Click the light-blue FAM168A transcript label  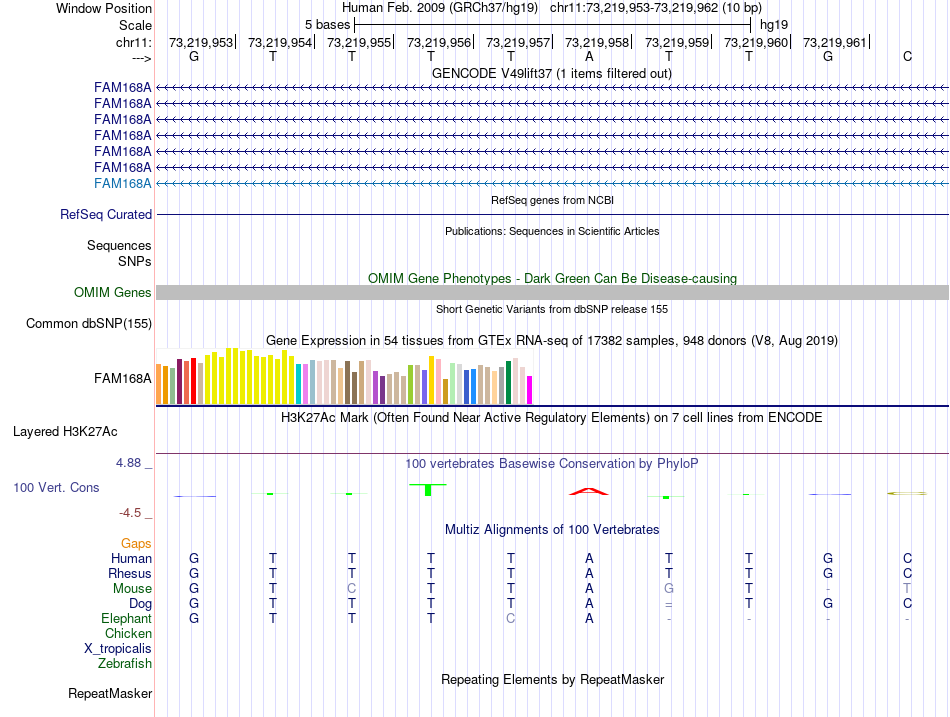point(122,183)
